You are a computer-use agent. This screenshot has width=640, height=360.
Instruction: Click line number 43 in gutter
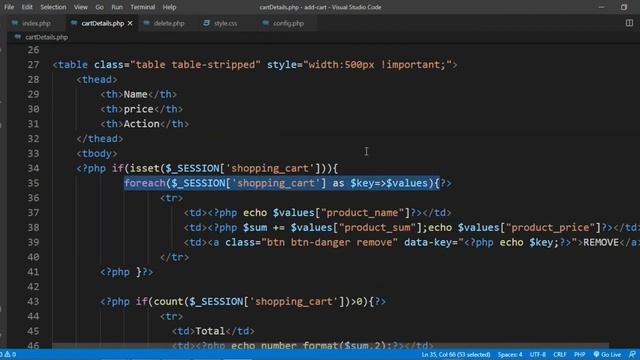coord(33,302)
